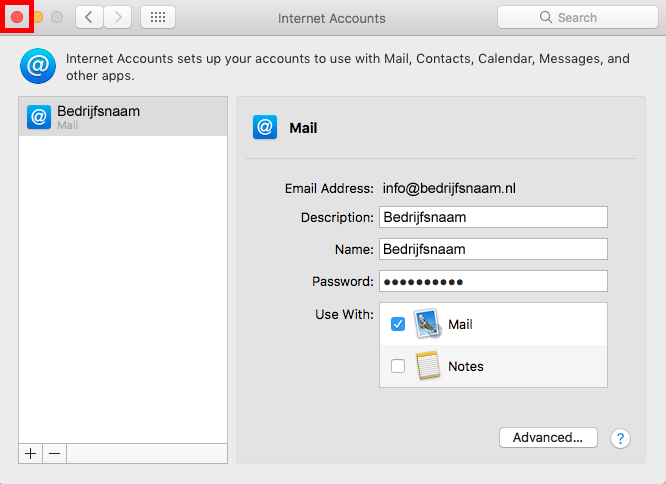
Task: Enable the Notes checkbox
Action: [398, 366]
